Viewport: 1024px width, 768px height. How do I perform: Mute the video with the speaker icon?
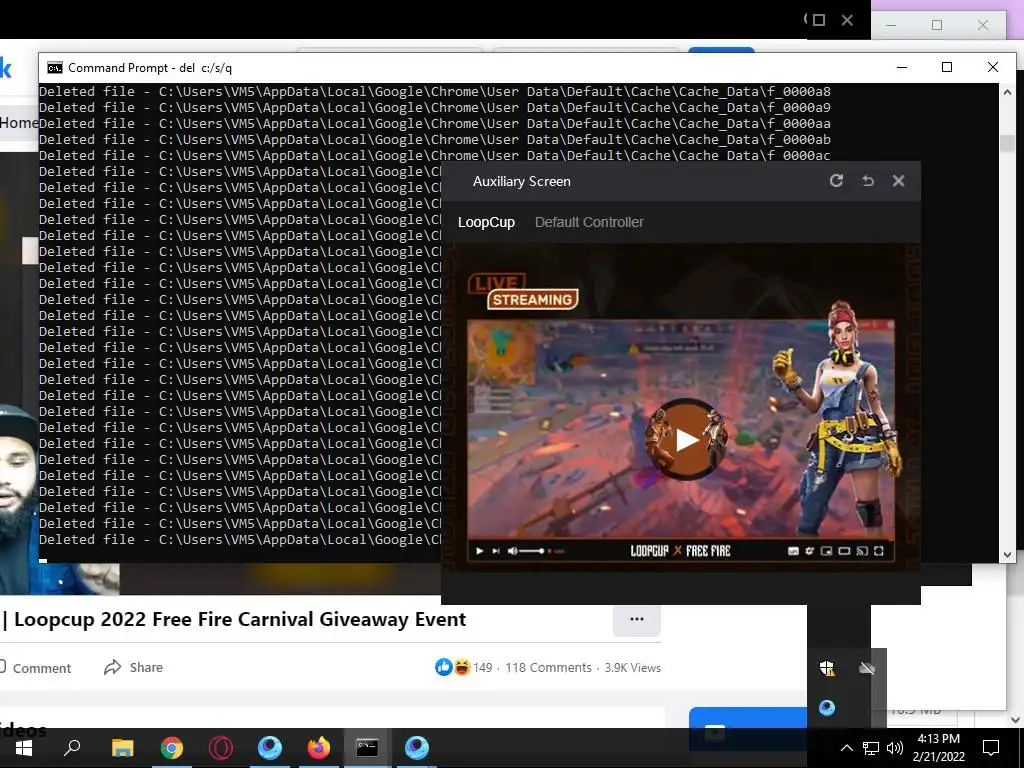(x=513, y=551)
